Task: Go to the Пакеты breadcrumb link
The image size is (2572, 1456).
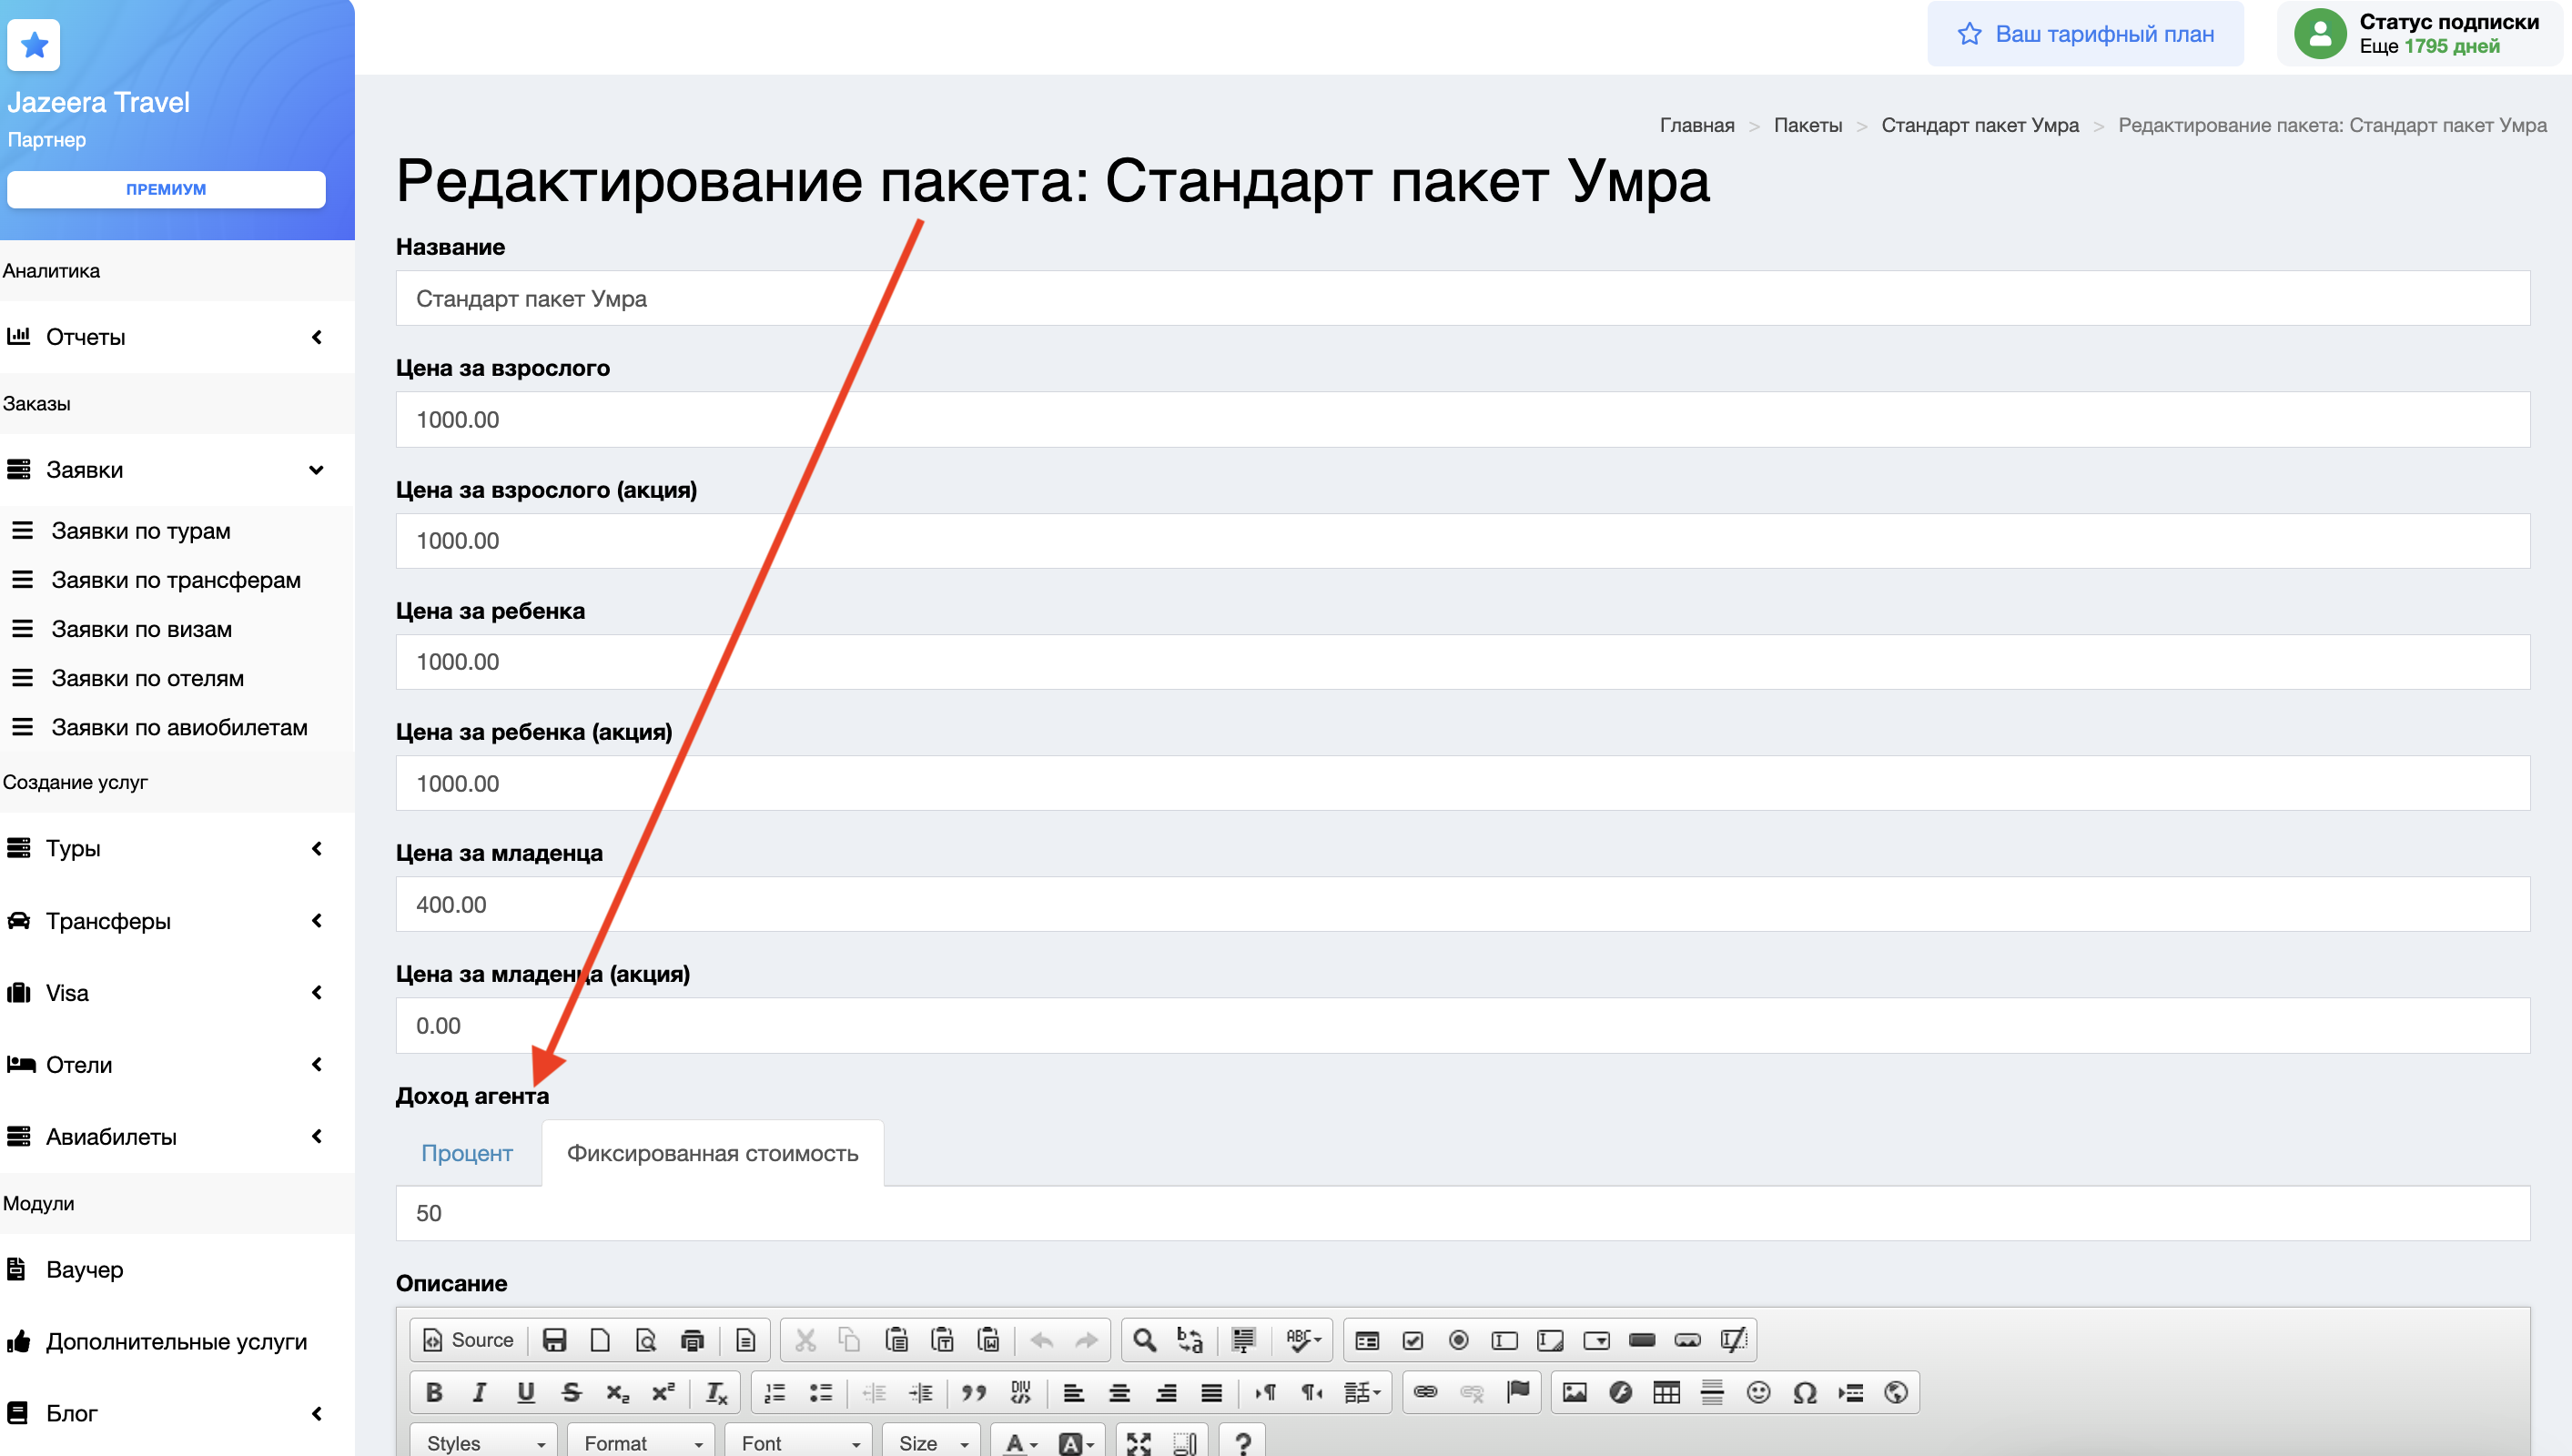Action: pos(1807,125)
